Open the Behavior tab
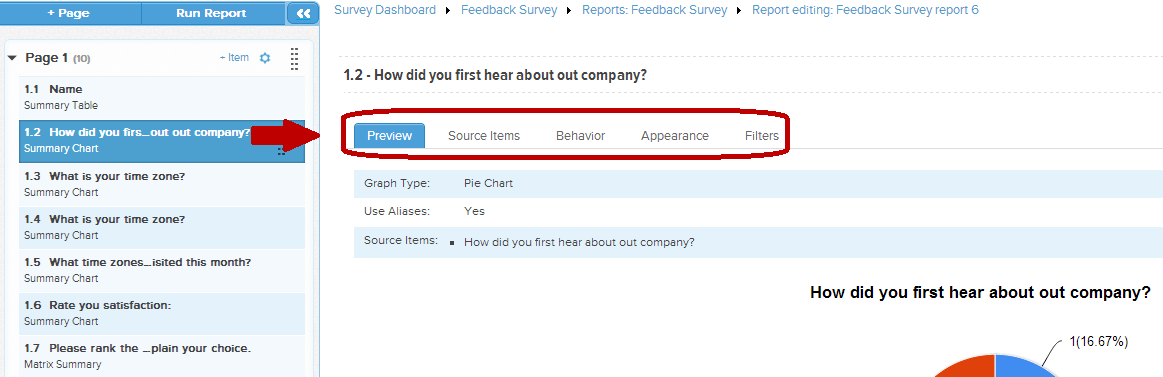1163x377 pixels. pos(581,136)
